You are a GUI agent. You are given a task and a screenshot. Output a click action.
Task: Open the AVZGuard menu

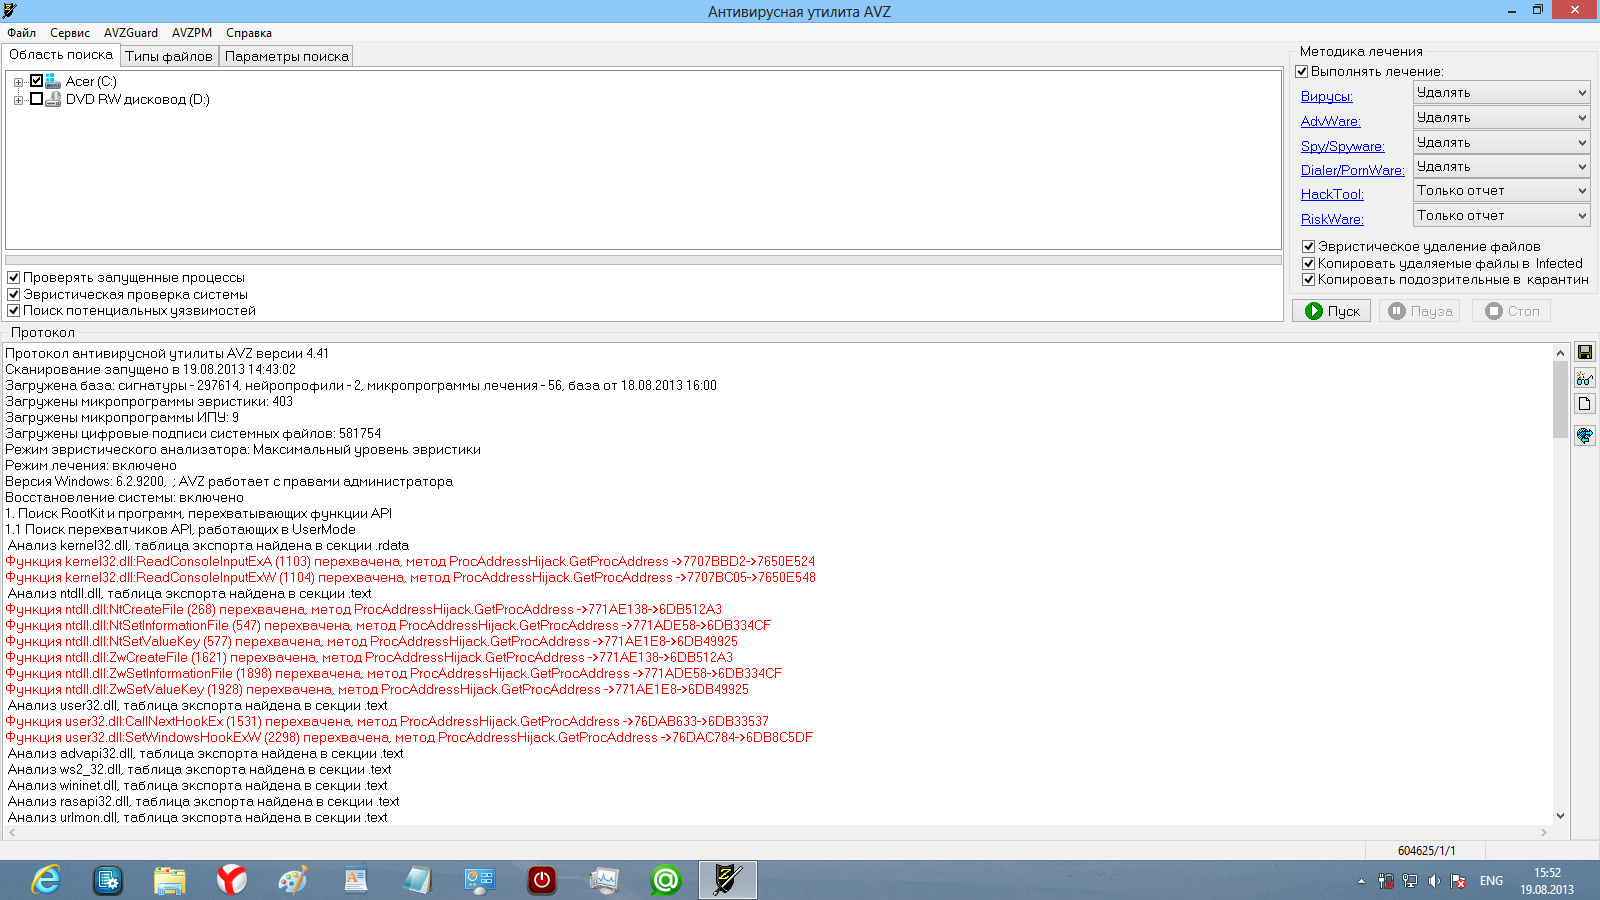(131, 33)
